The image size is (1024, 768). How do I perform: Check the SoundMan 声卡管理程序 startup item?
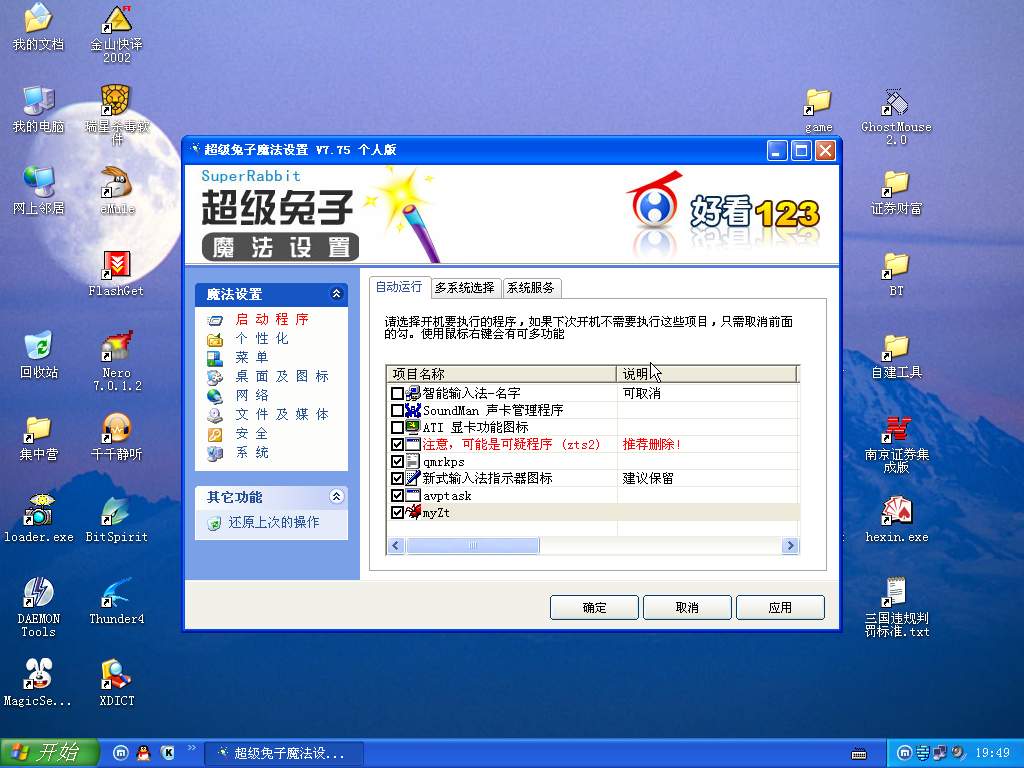(396, 411)
